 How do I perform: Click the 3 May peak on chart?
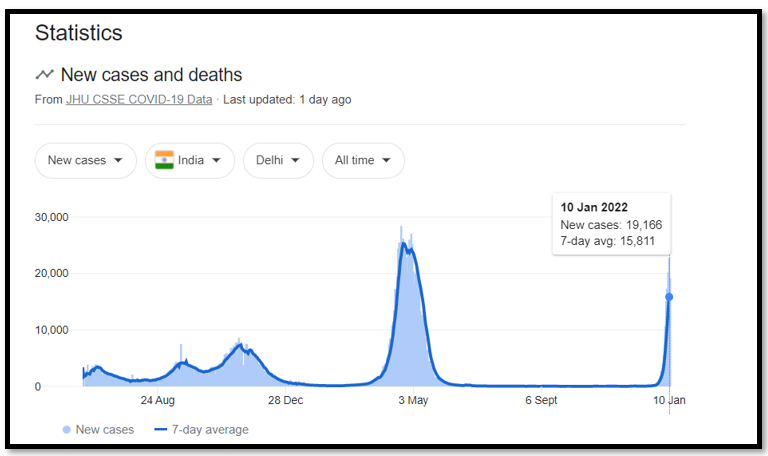tap(403, 243)
